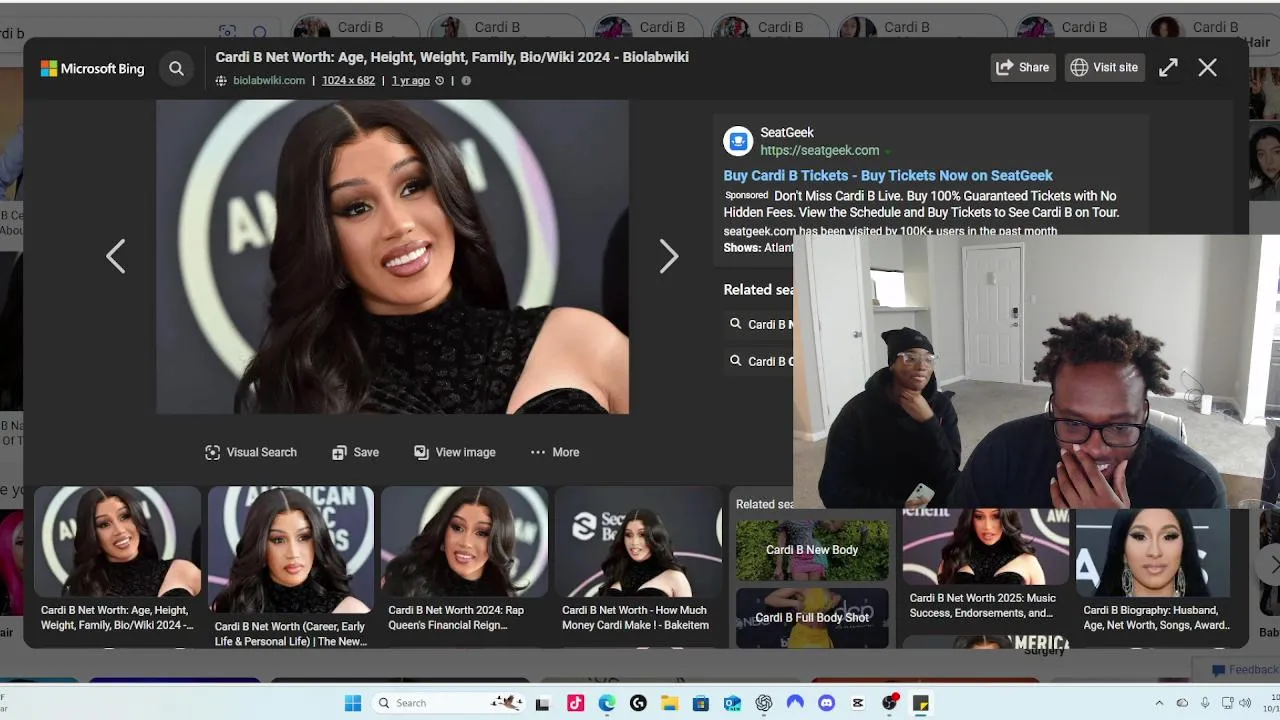1280x720 pixels.
Task: Click the taskbar Search box
Action: (449, 703)
